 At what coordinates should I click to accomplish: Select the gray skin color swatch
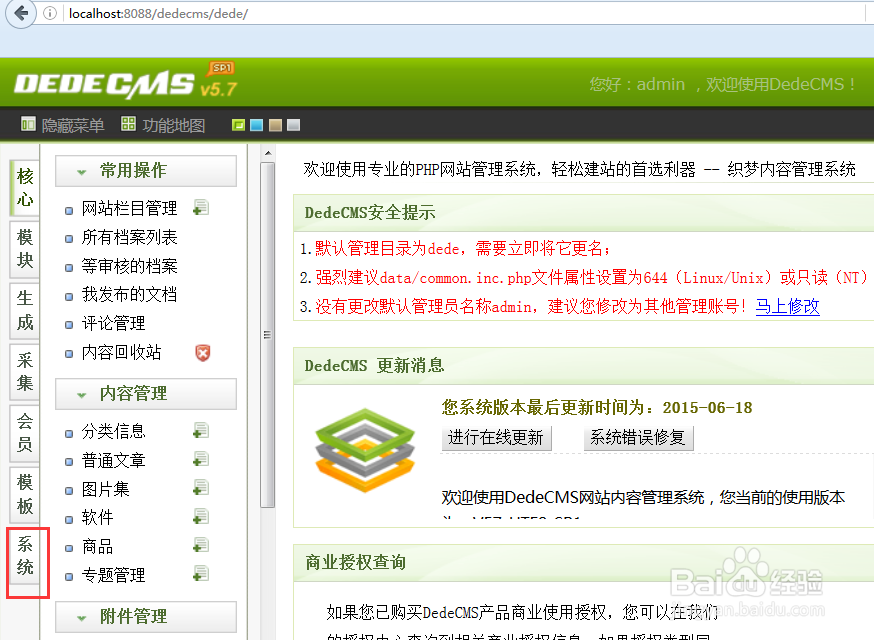point(294,125)
